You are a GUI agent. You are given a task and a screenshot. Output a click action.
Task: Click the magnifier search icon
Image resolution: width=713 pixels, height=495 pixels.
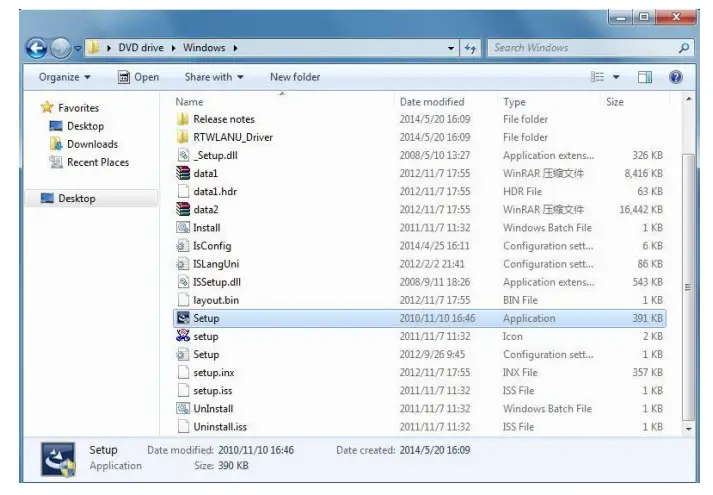[683, 48]
